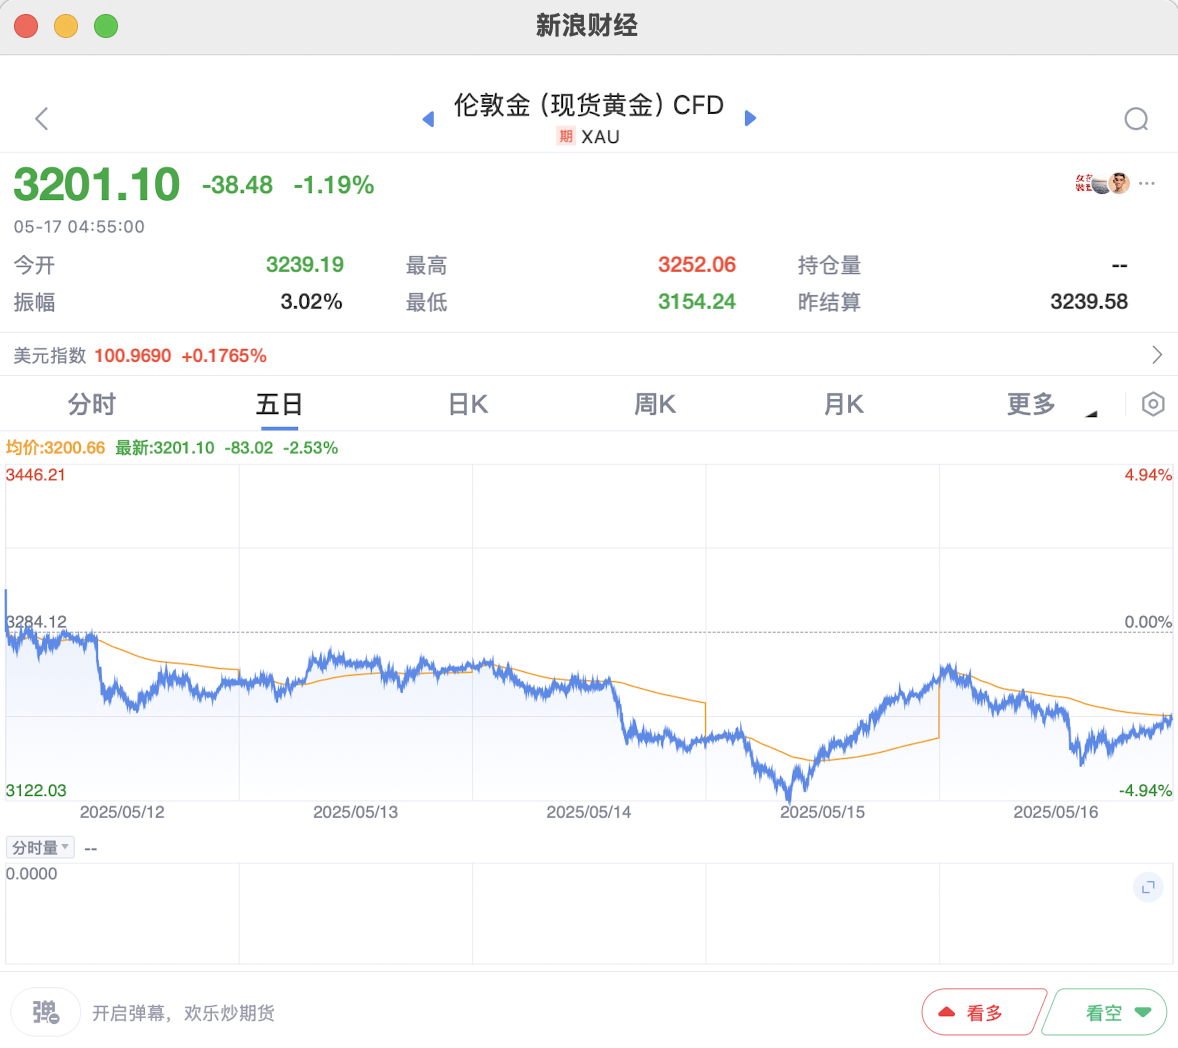The height and width of the screenshot is (1048, 1178).
Task: Click the 开启弹幕，欢乐炒期货 prompt text
Action: click(x=183, y=1013)
